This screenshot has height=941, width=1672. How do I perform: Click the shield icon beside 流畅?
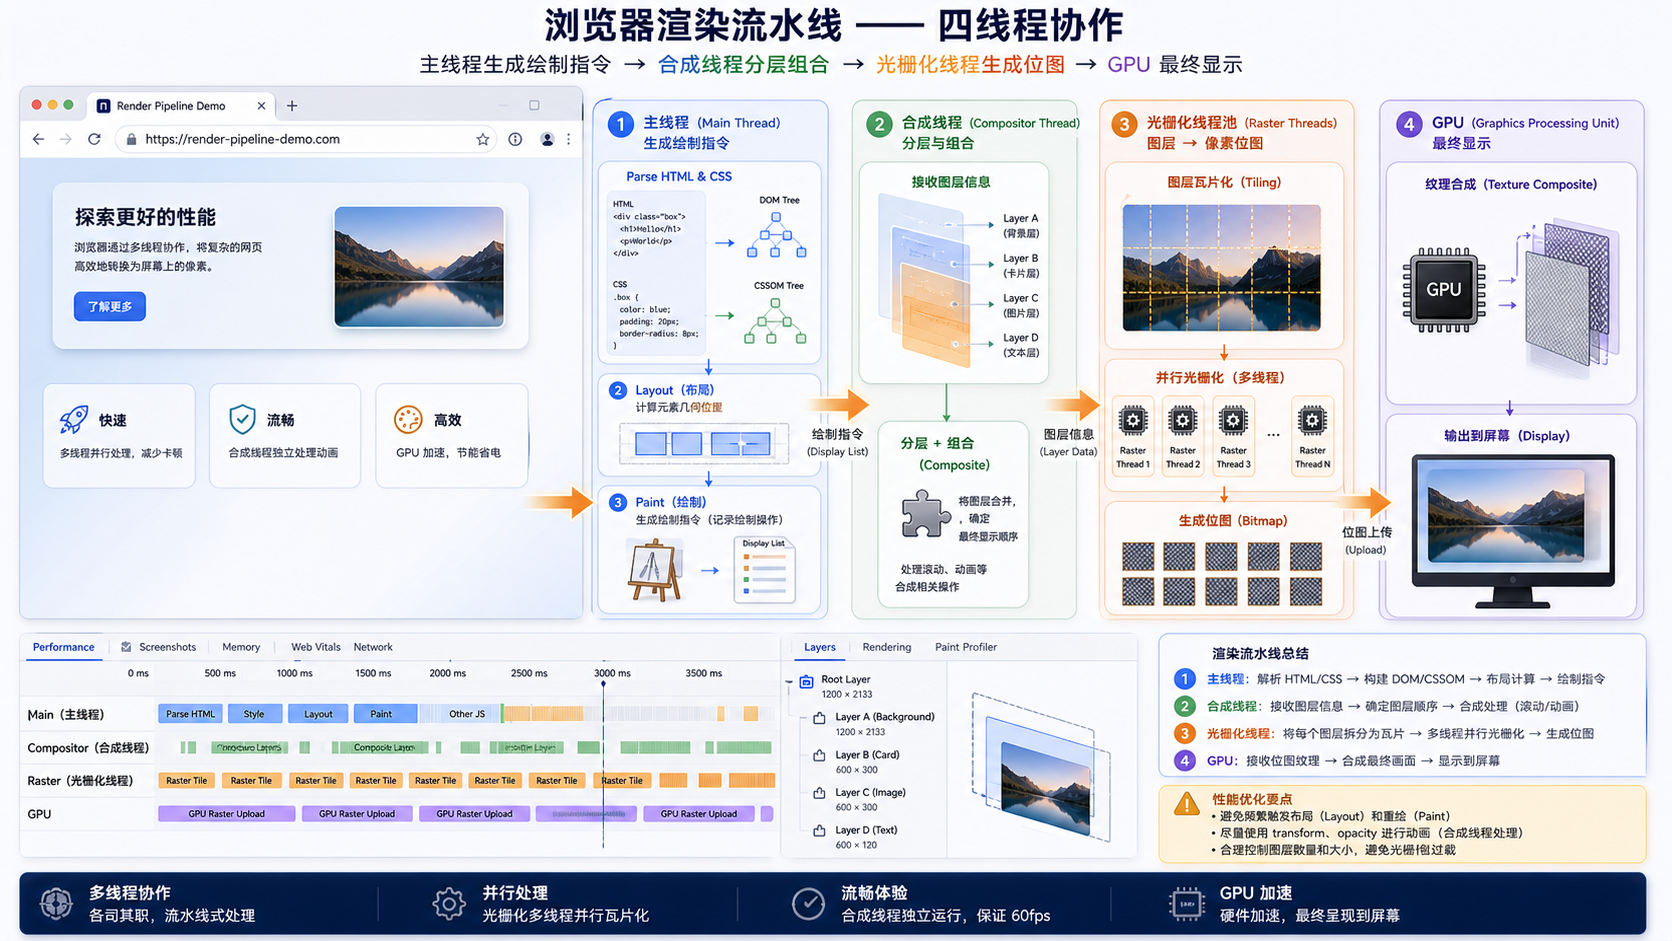pyautogui.click(x=242, y=419)
